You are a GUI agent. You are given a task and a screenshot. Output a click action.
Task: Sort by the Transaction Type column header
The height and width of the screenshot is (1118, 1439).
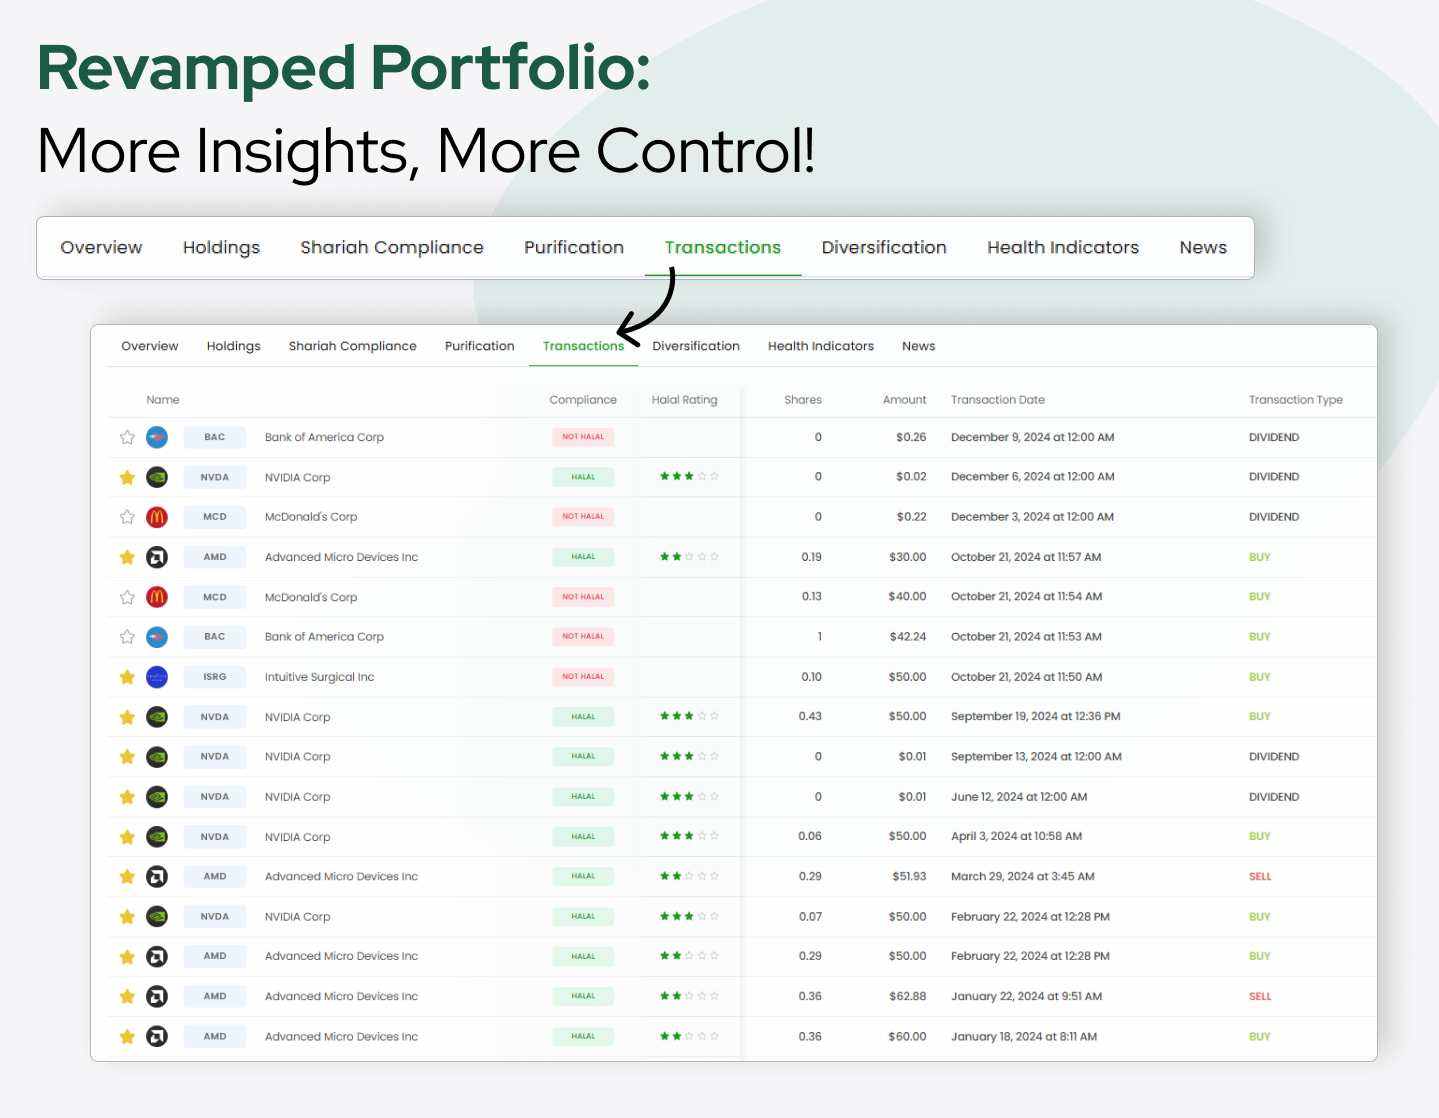tap(1296, 400)
